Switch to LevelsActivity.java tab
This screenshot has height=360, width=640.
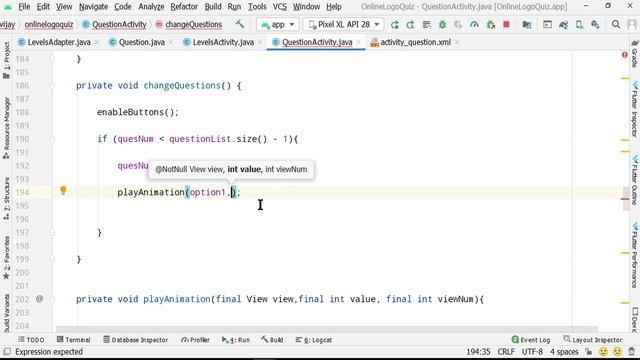click(223, 42)
